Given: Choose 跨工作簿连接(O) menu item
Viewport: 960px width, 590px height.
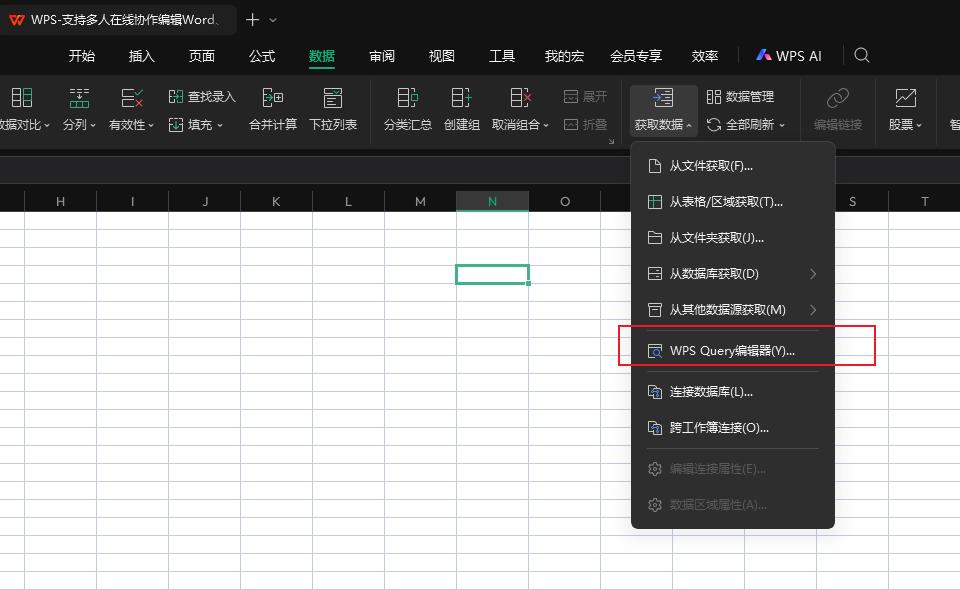Looking at the screenshot, I should [x=733, y=428].
